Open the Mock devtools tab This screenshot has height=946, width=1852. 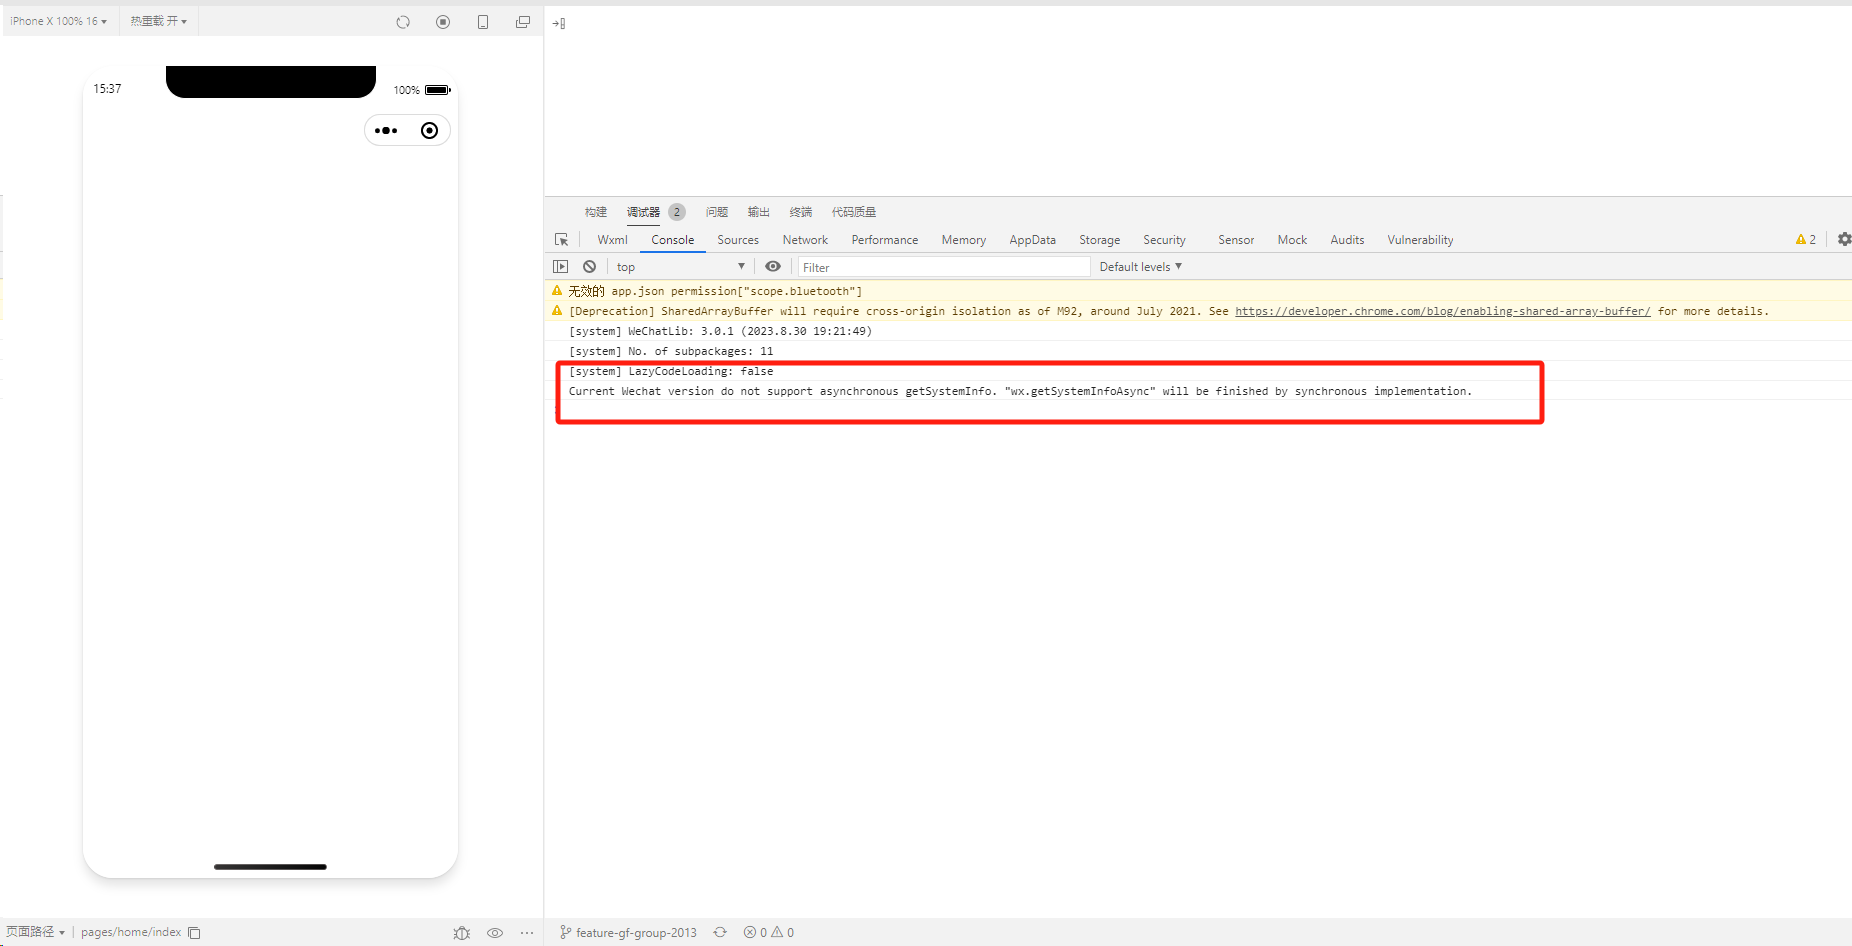[1292, 240]
